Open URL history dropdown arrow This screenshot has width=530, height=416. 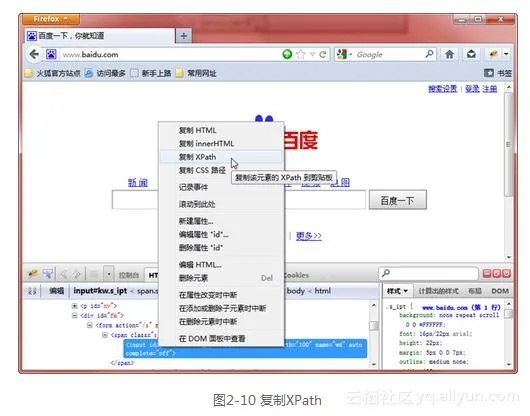(312, 54)
